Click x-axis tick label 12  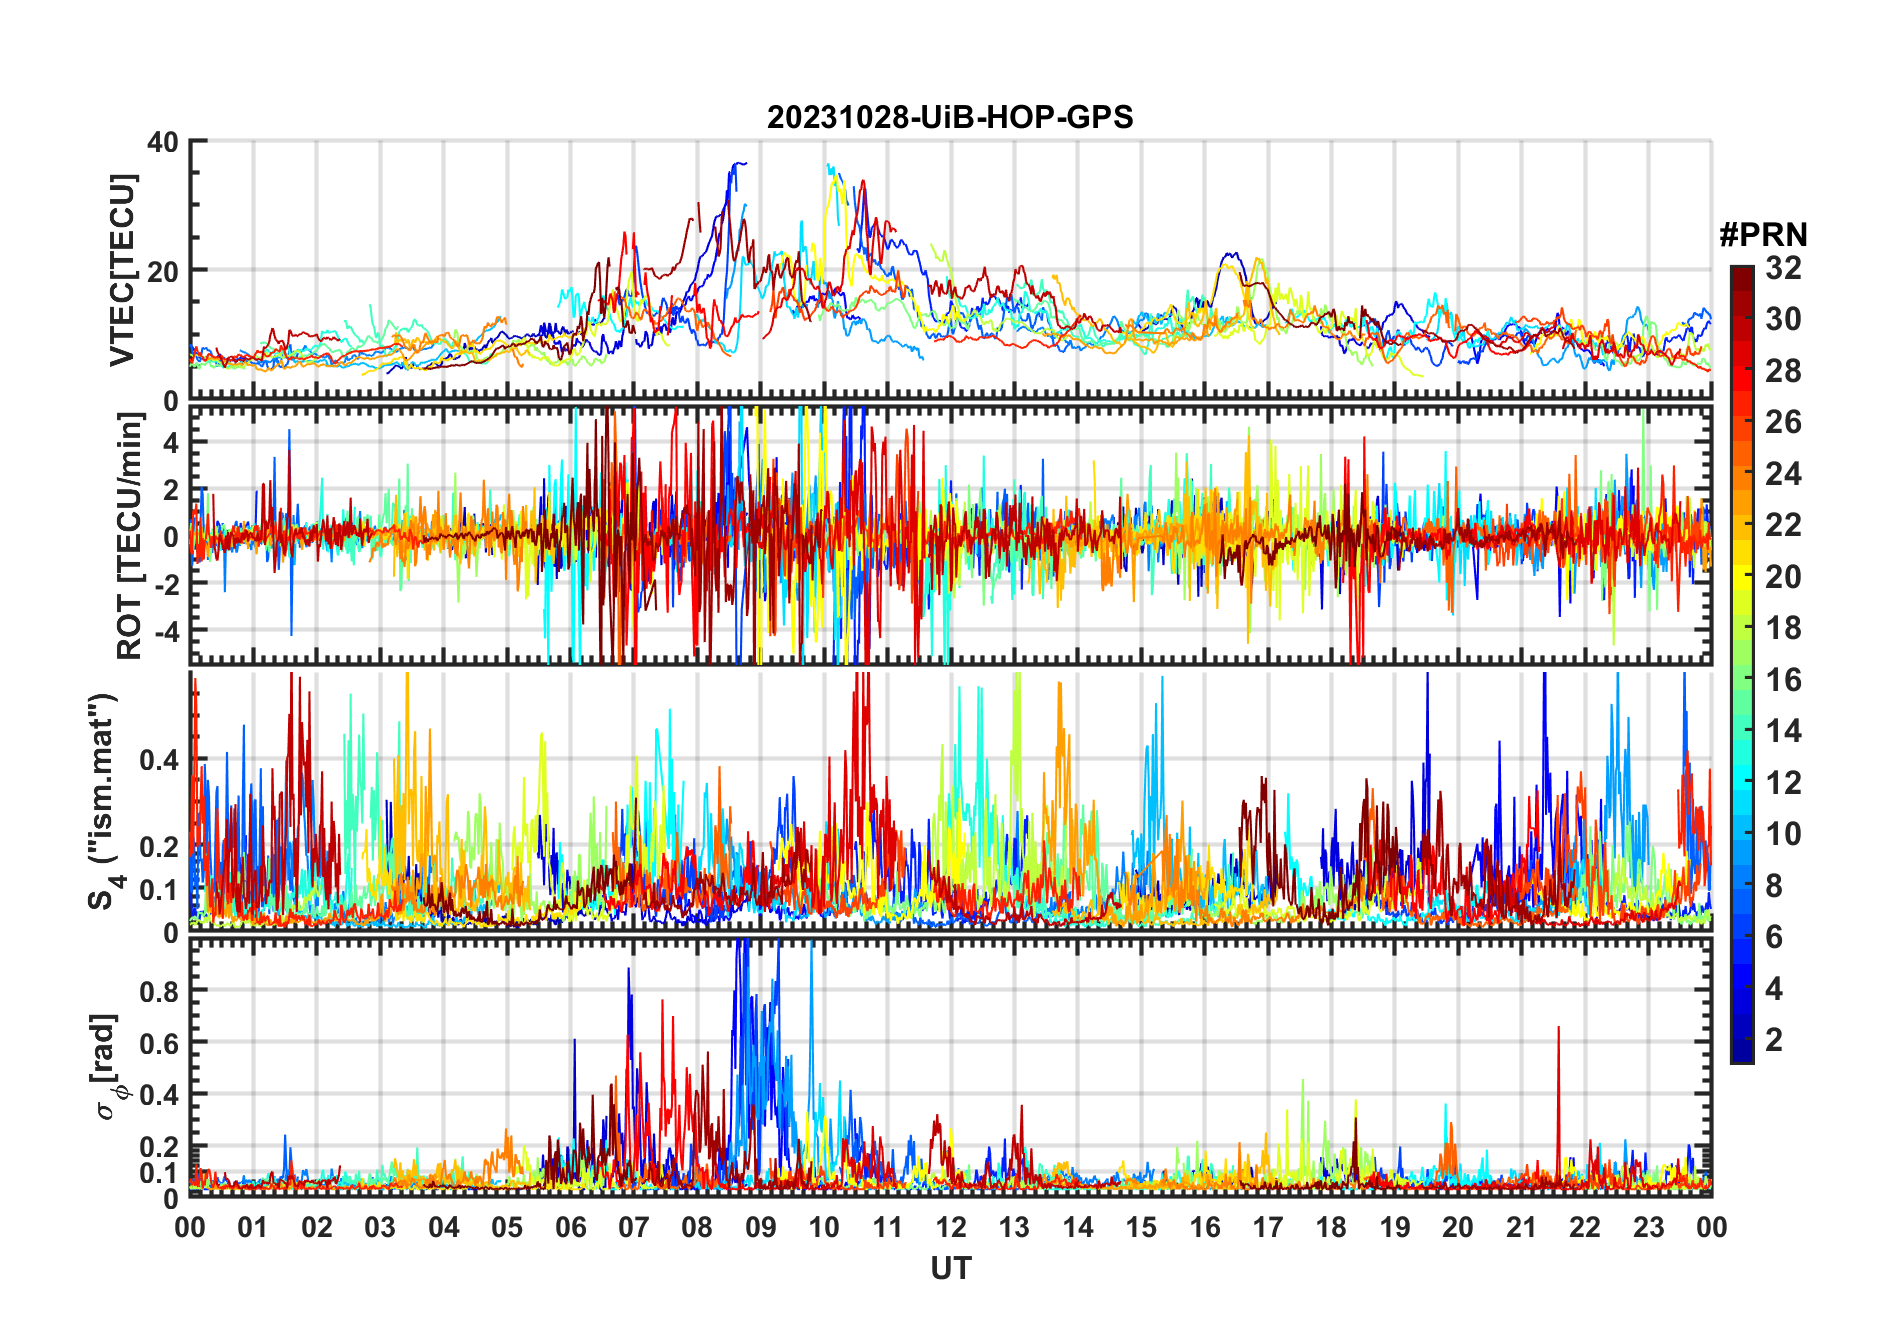click(951, 1227)
